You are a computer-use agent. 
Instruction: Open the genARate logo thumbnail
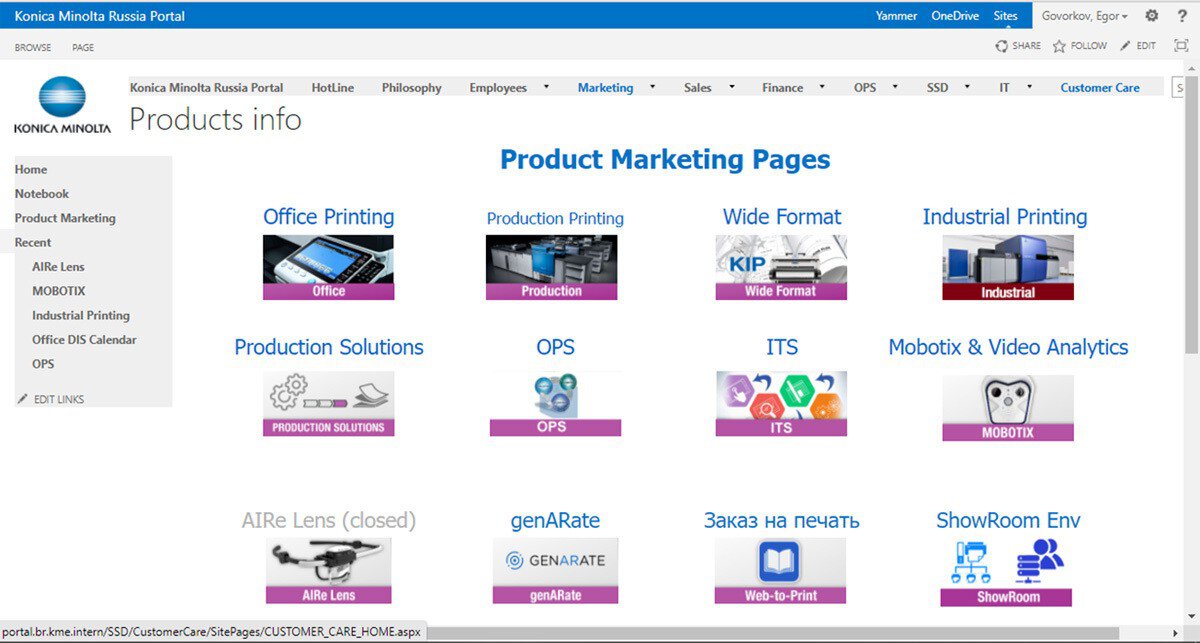(x=555, y=571)
